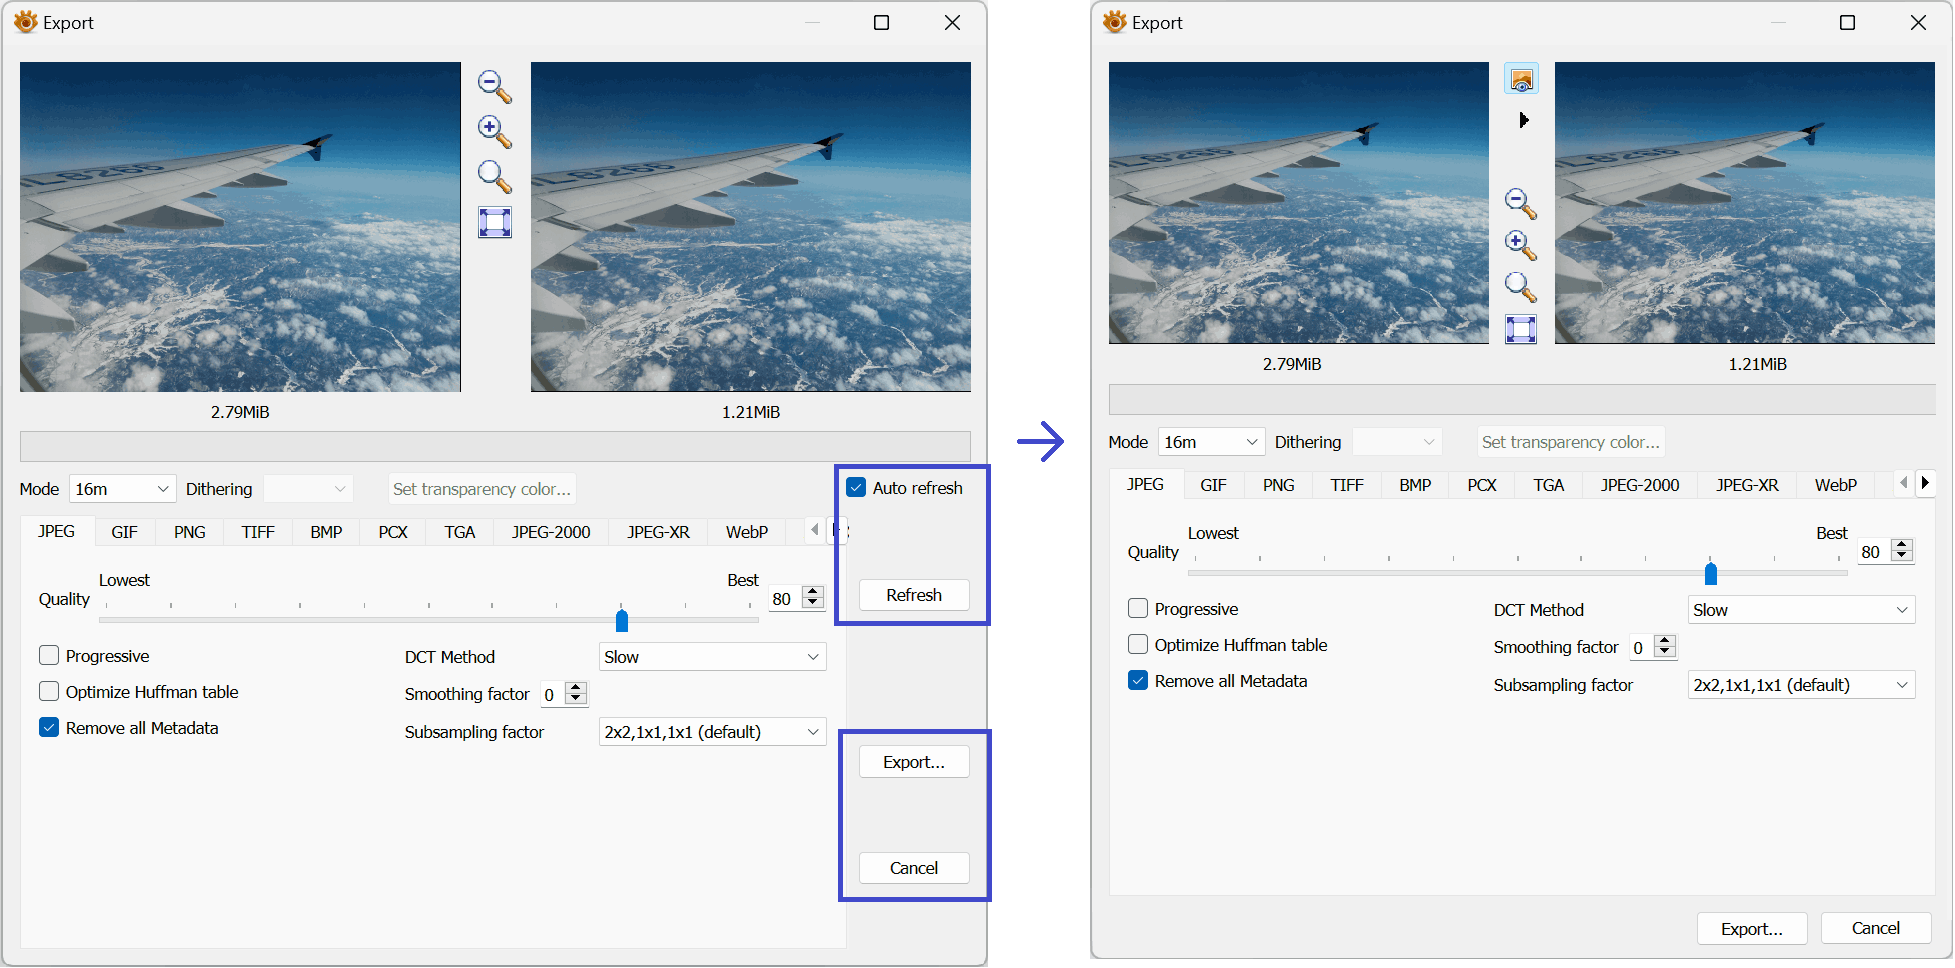Image resolution: width=1955 pixels, height=968 pixels.
Task: Toggle the auto preview image icon in right dialog
Action: [x=1521, y=79]
